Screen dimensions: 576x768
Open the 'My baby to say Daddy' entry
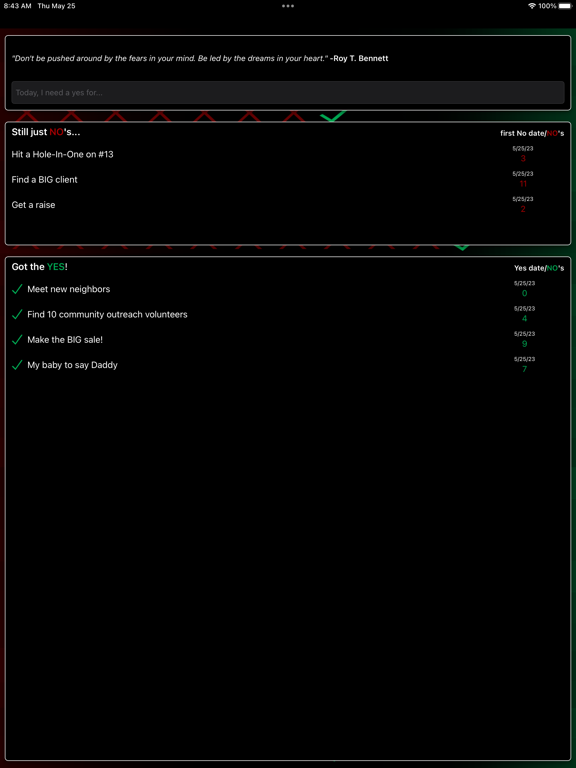72,365
